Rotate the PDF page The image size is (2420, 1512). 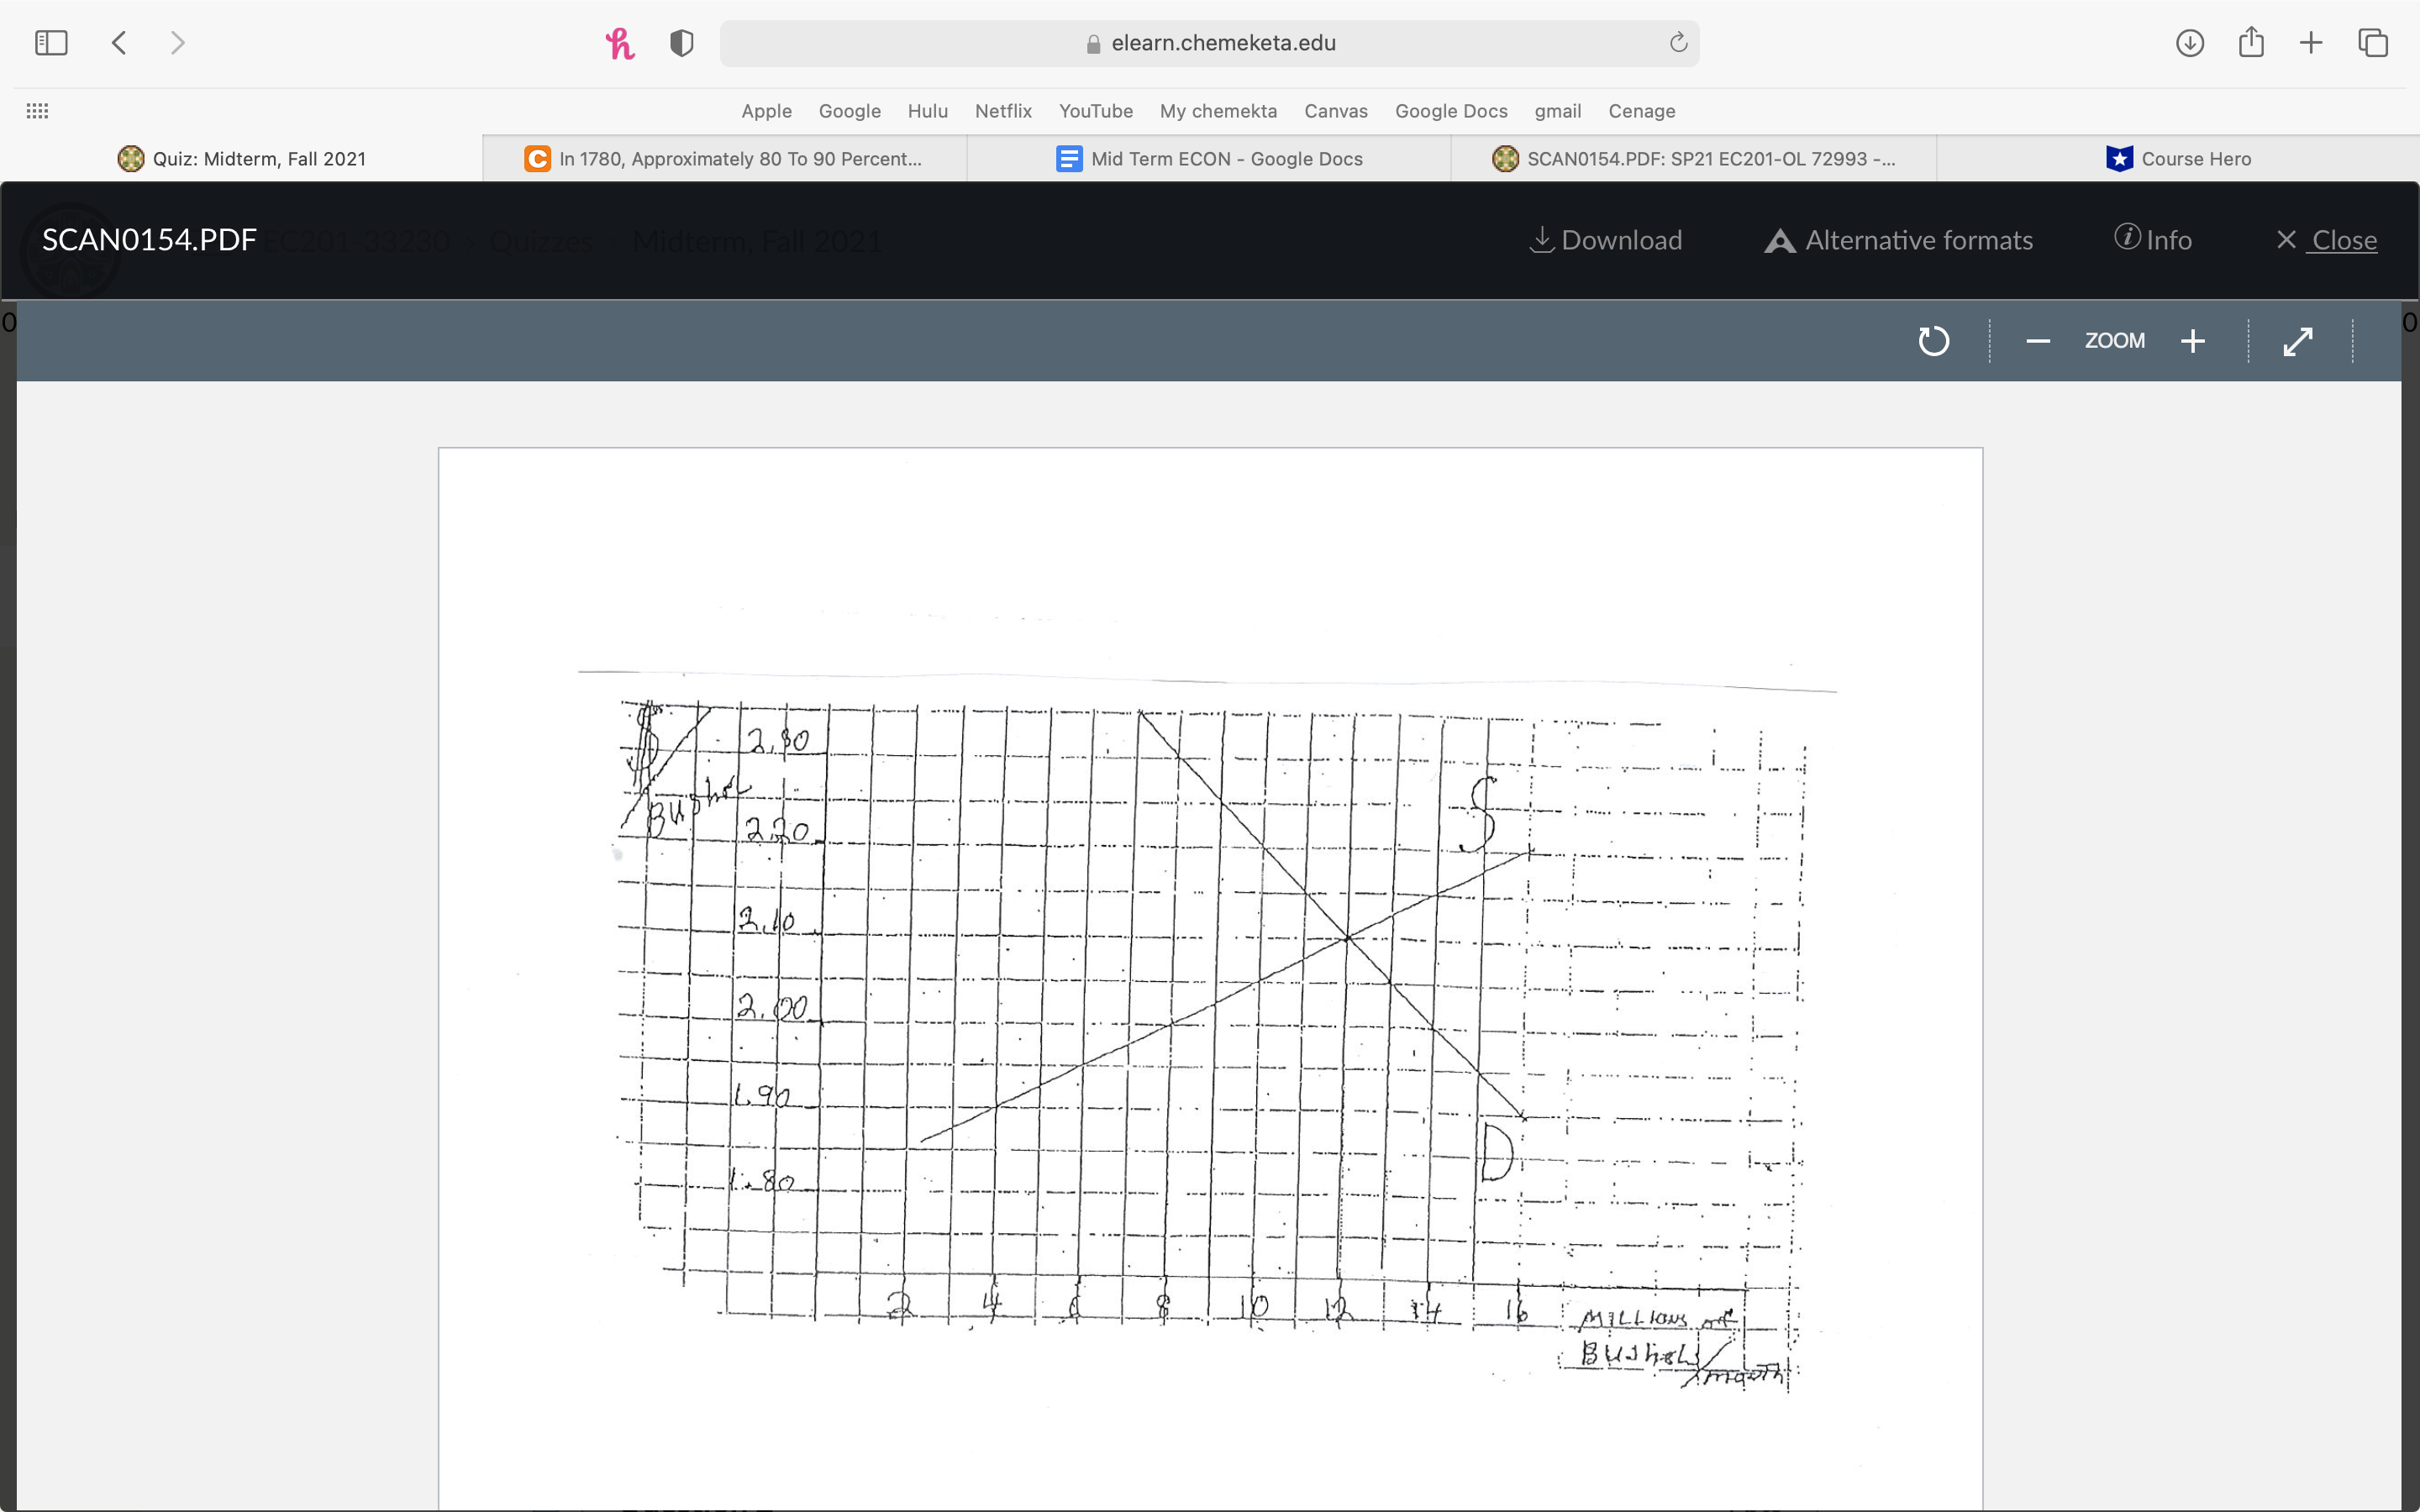click(1933, 340)
